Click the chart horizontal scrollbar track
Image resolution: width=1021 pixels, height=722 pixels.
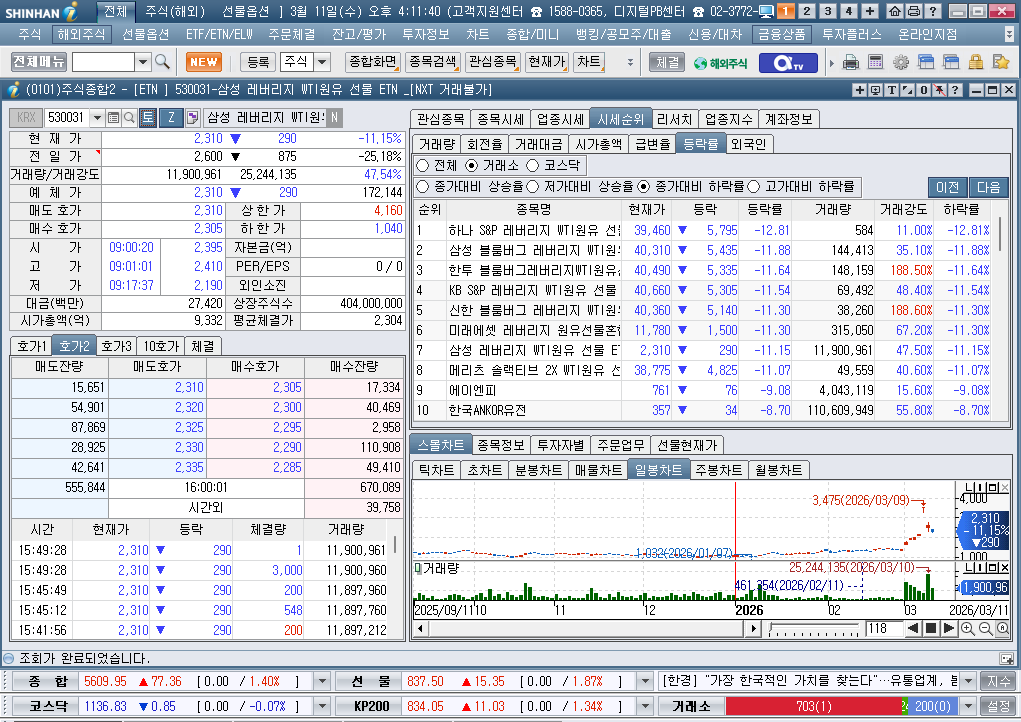[x=585, y=629]
